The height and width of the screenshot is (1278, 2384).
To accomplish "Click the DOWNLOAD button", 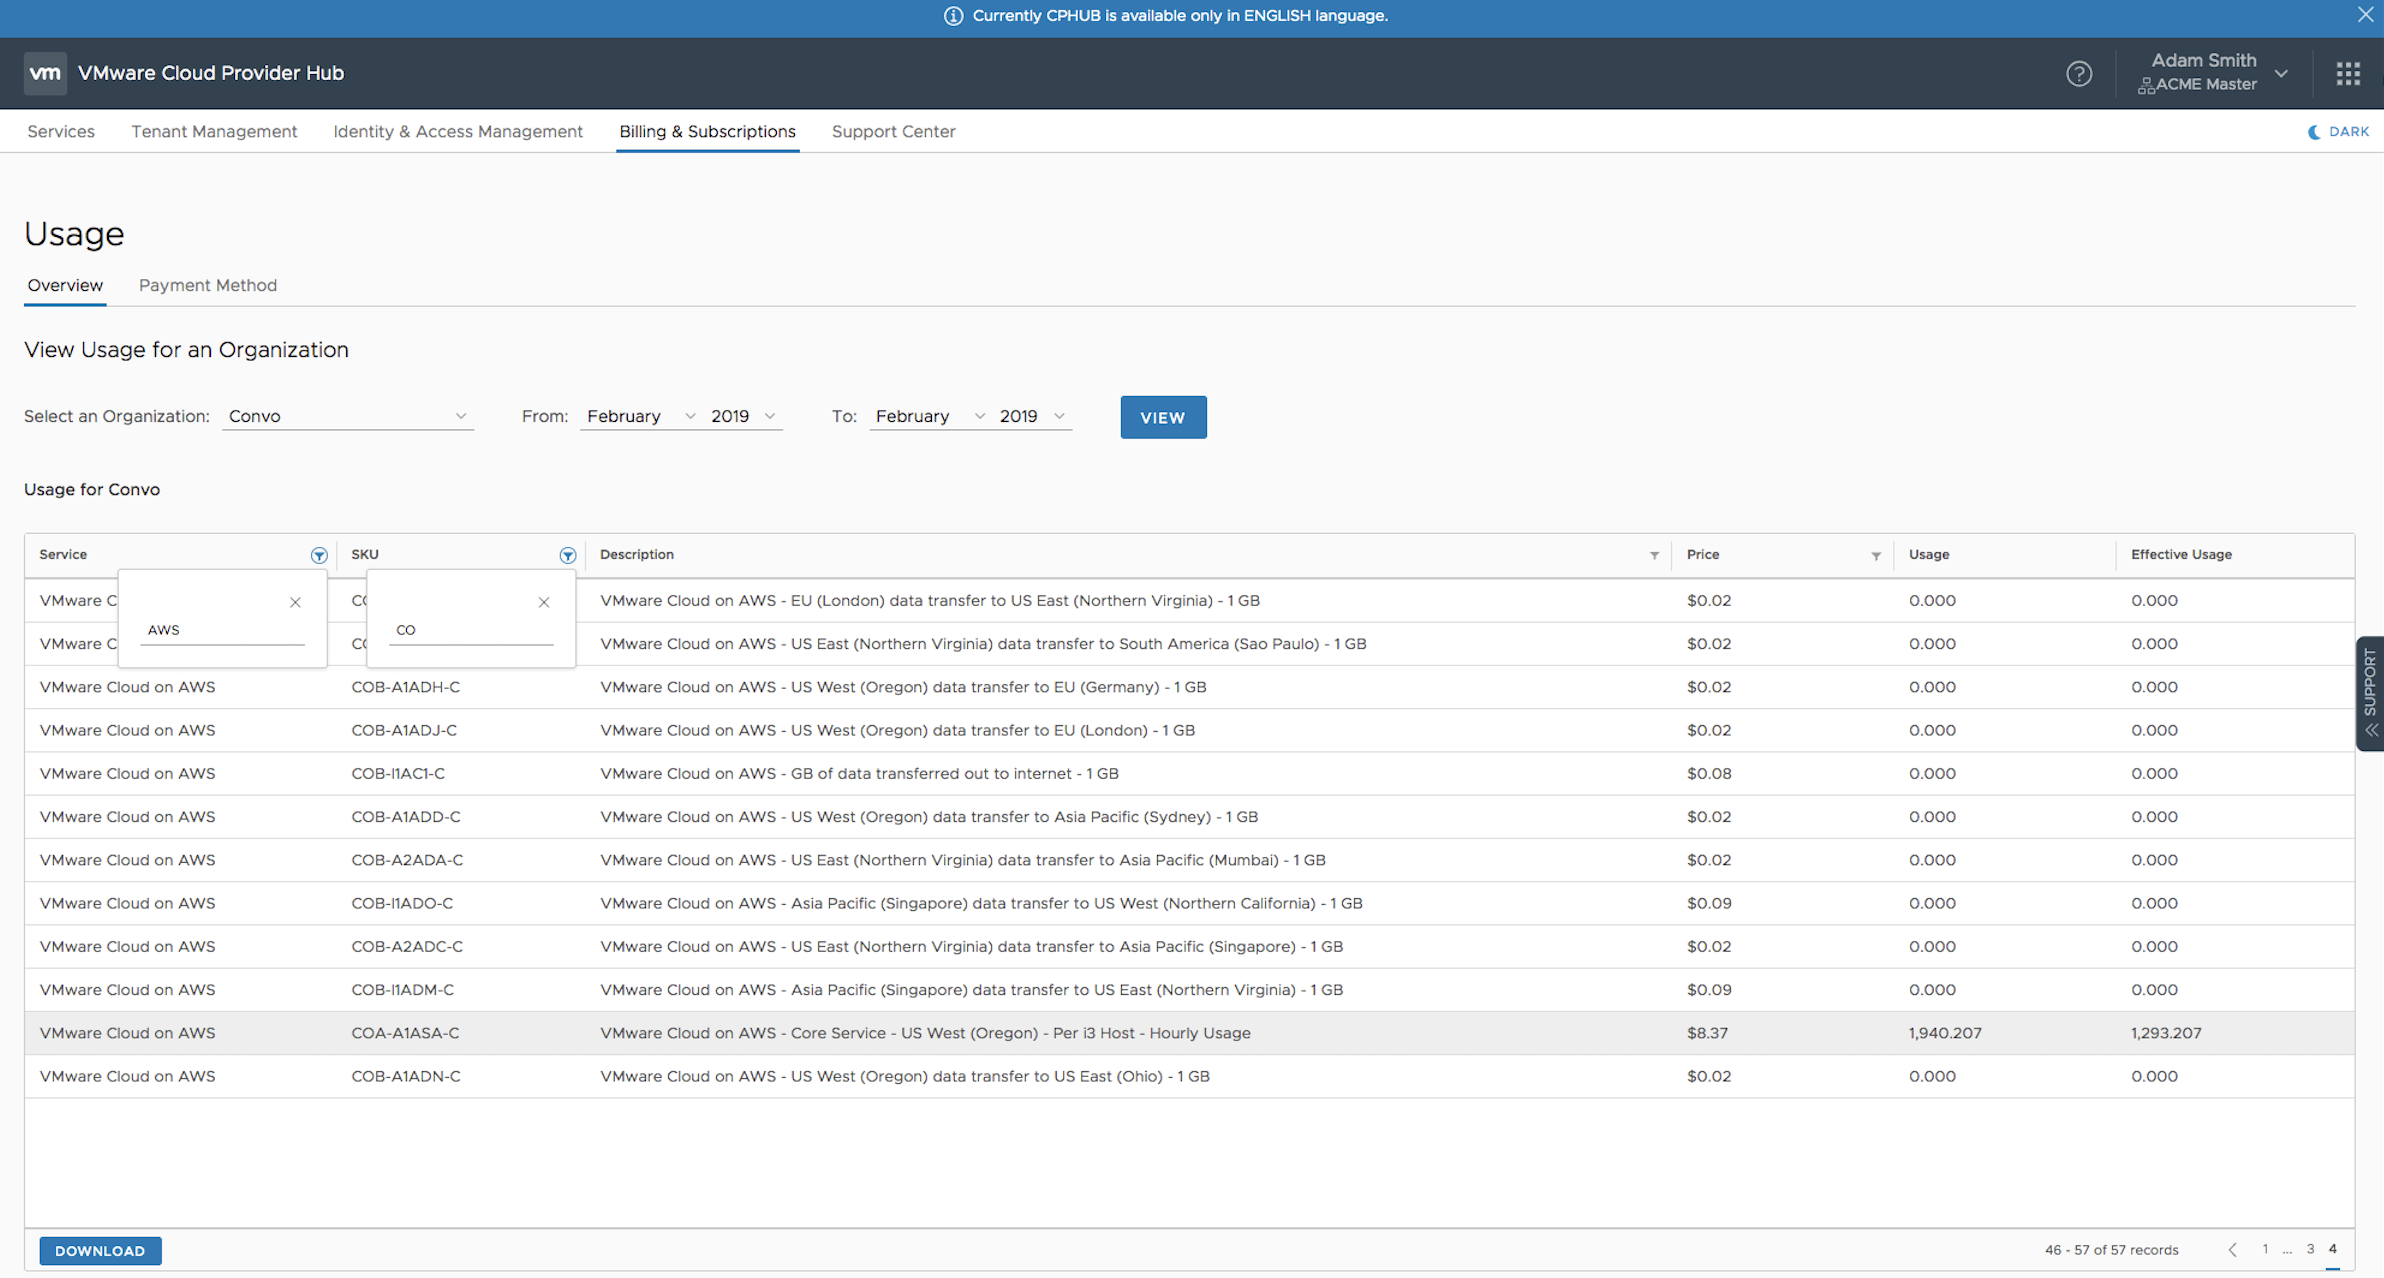I will pos(100,1251).
